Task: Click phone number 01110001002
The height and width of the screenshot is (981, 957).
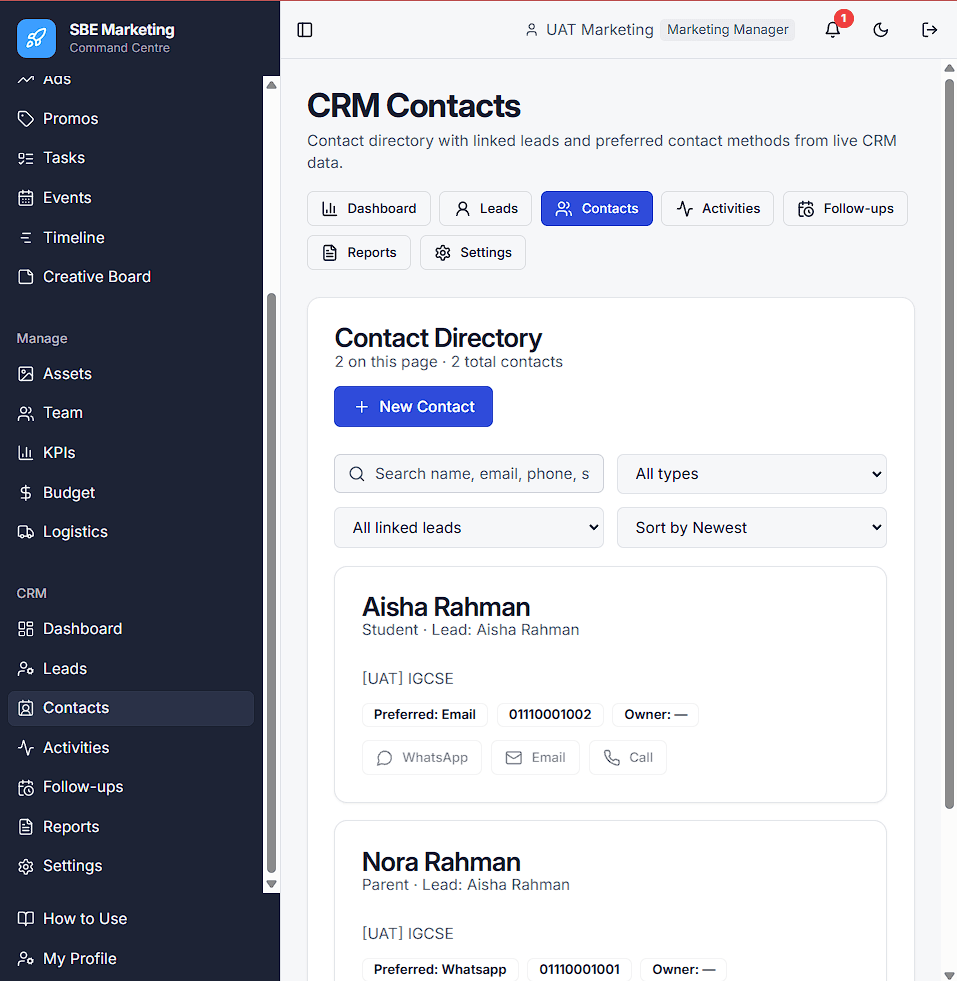Action: coord(550,714)
